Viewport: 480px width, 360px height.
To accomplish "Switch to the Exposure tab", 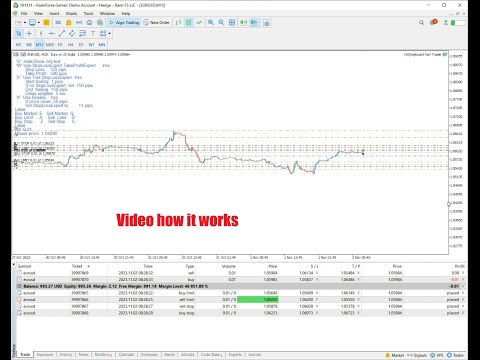I will click(45, 355).
